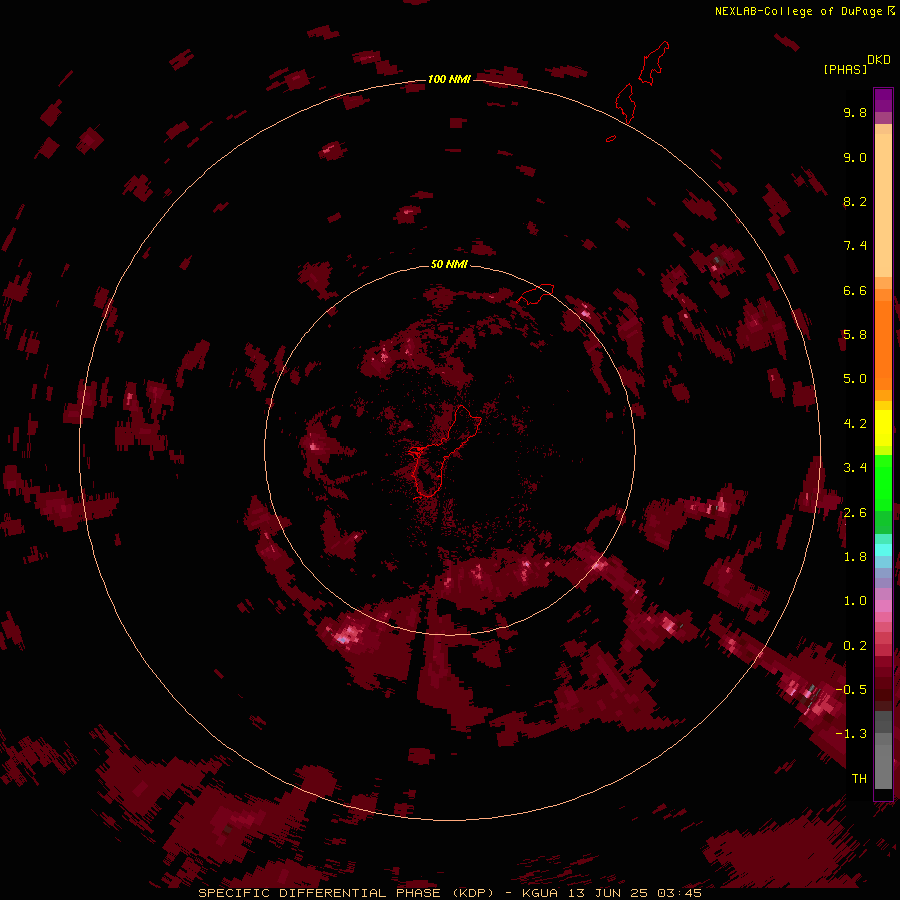Image resolution: width=900 pixels, height=900 pixels.
Task: Click the 4.2 value on the color scale
Action: click(x=855, y=424)
